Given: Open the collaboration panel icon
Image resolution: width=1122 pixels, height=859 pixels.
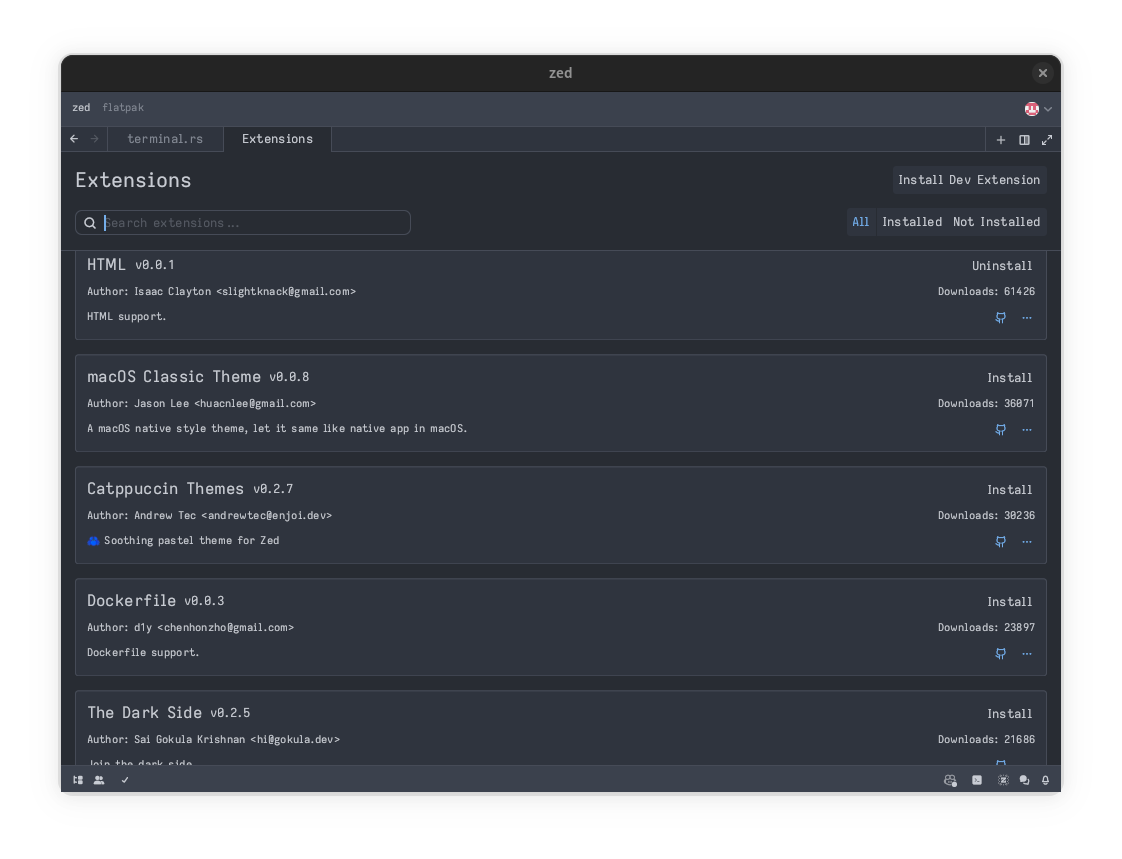Looking at the screenshot, I should (x=99, y=780).
